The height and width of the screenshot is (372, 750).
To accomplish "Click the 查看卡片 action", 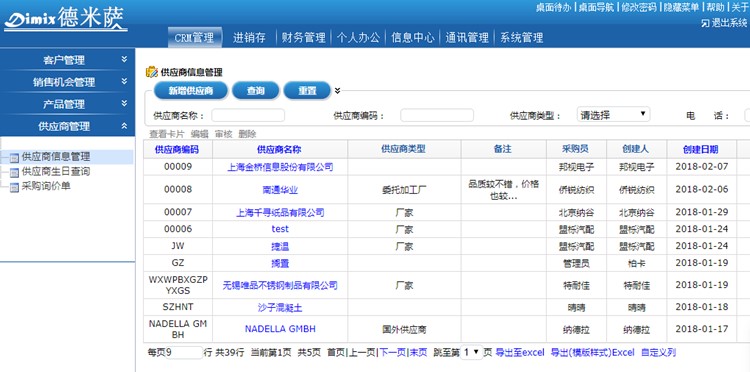I will pyautogui.click(x=166, y=134).
